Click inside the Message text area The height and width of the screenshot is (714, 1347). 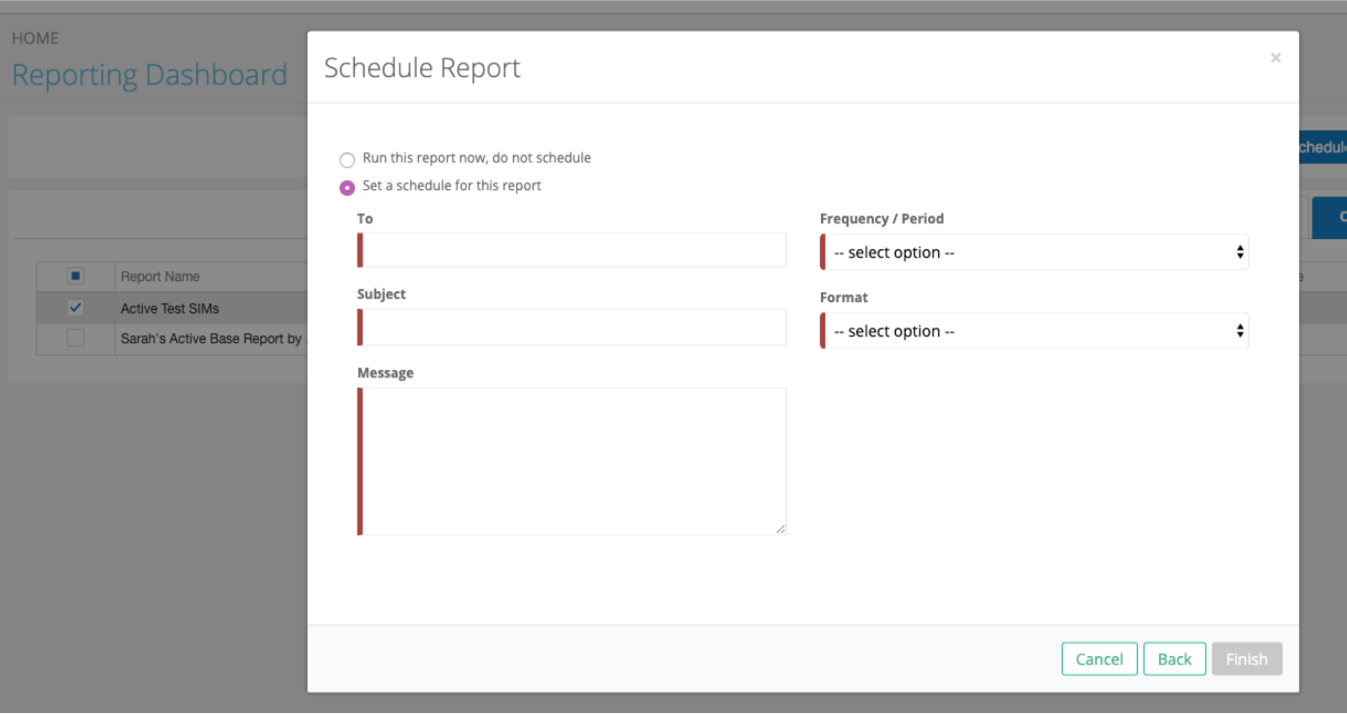[572, 461]
